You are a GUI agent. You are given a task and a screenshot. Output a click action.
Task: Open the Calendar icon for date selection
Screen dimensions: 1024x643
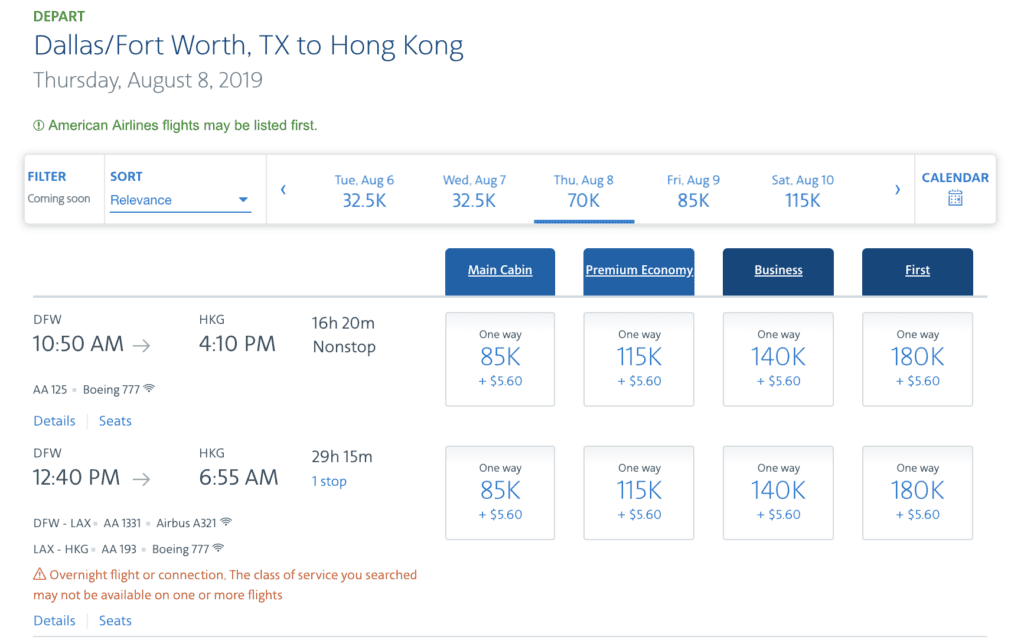pos(955,197)
